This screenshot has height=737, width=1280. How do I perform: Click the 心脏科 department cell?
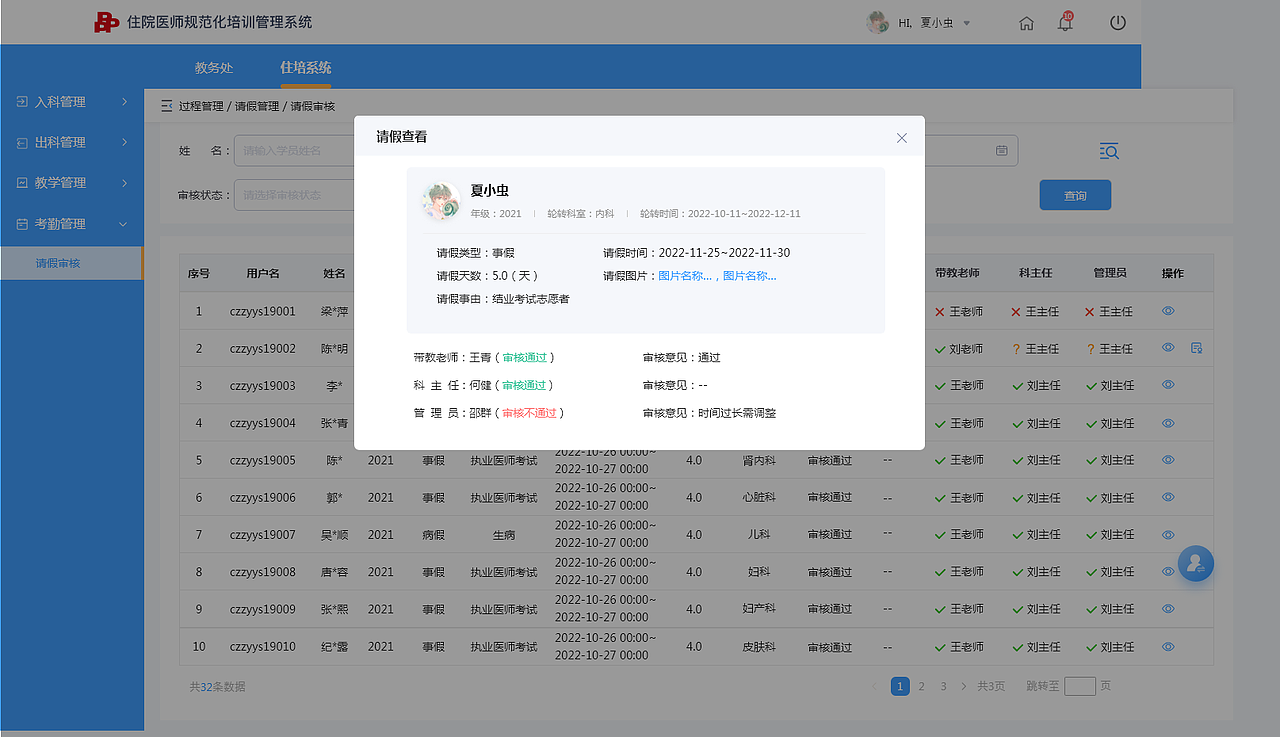pos(759,497)
